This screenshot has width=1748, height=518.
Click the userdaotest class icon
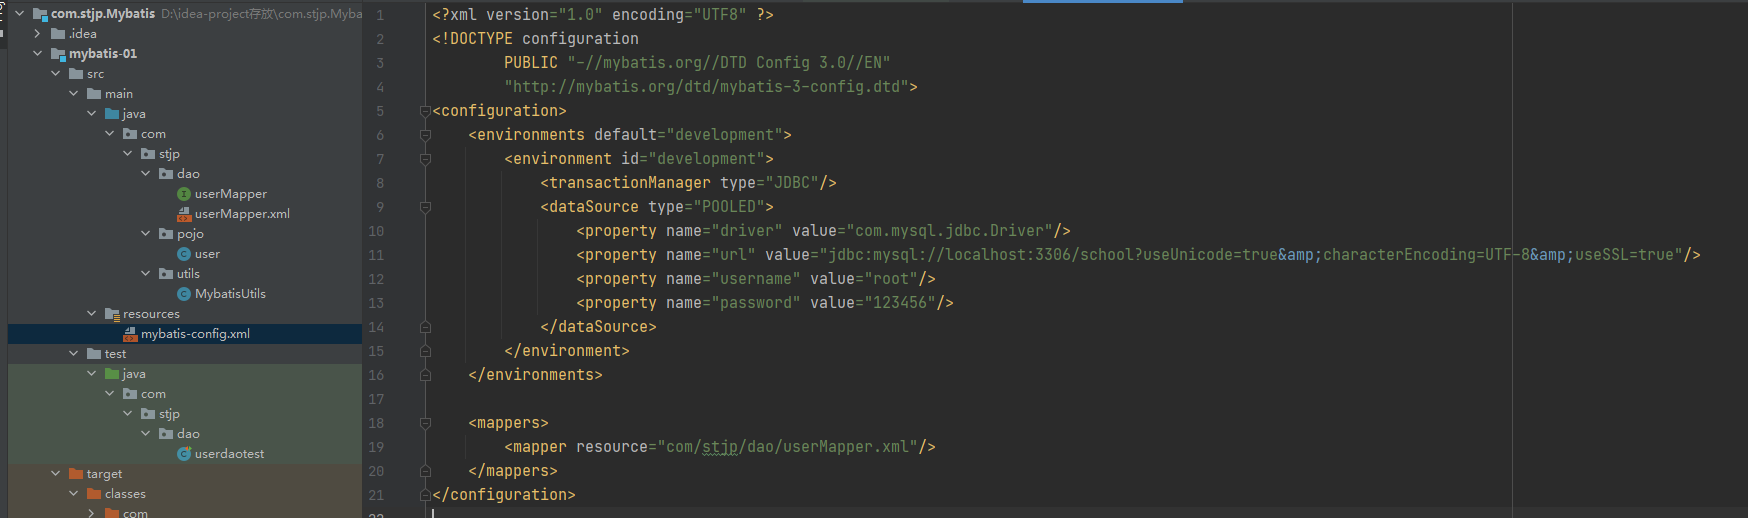[184, 454]
